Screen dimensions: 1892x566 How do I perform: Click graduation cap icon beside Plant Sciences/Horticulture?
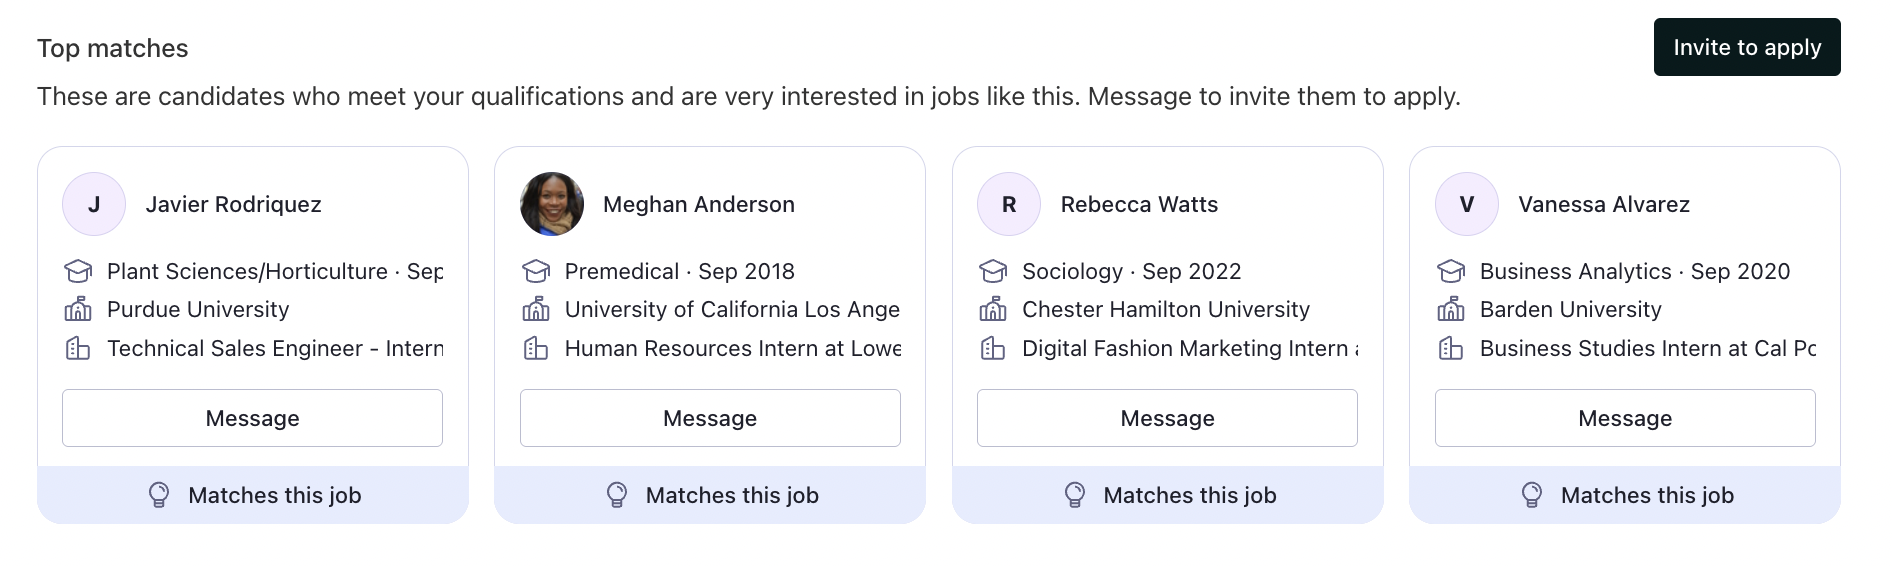[78, 271]
